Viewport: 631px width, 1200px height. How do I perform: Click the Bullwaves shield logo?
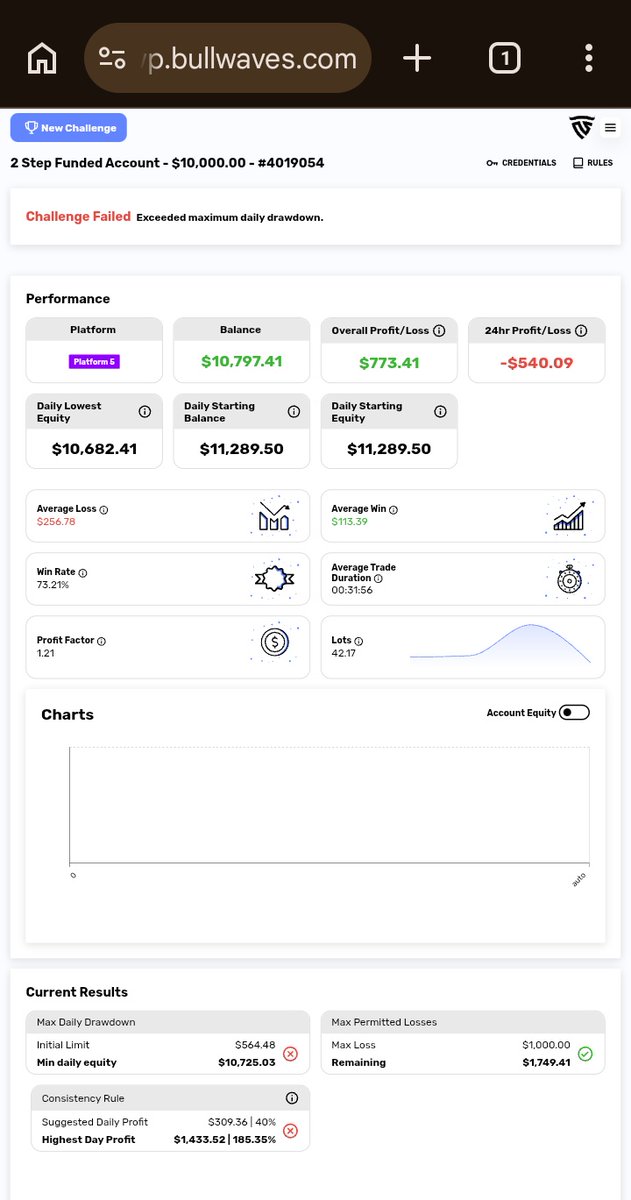[x=581, y=128]
